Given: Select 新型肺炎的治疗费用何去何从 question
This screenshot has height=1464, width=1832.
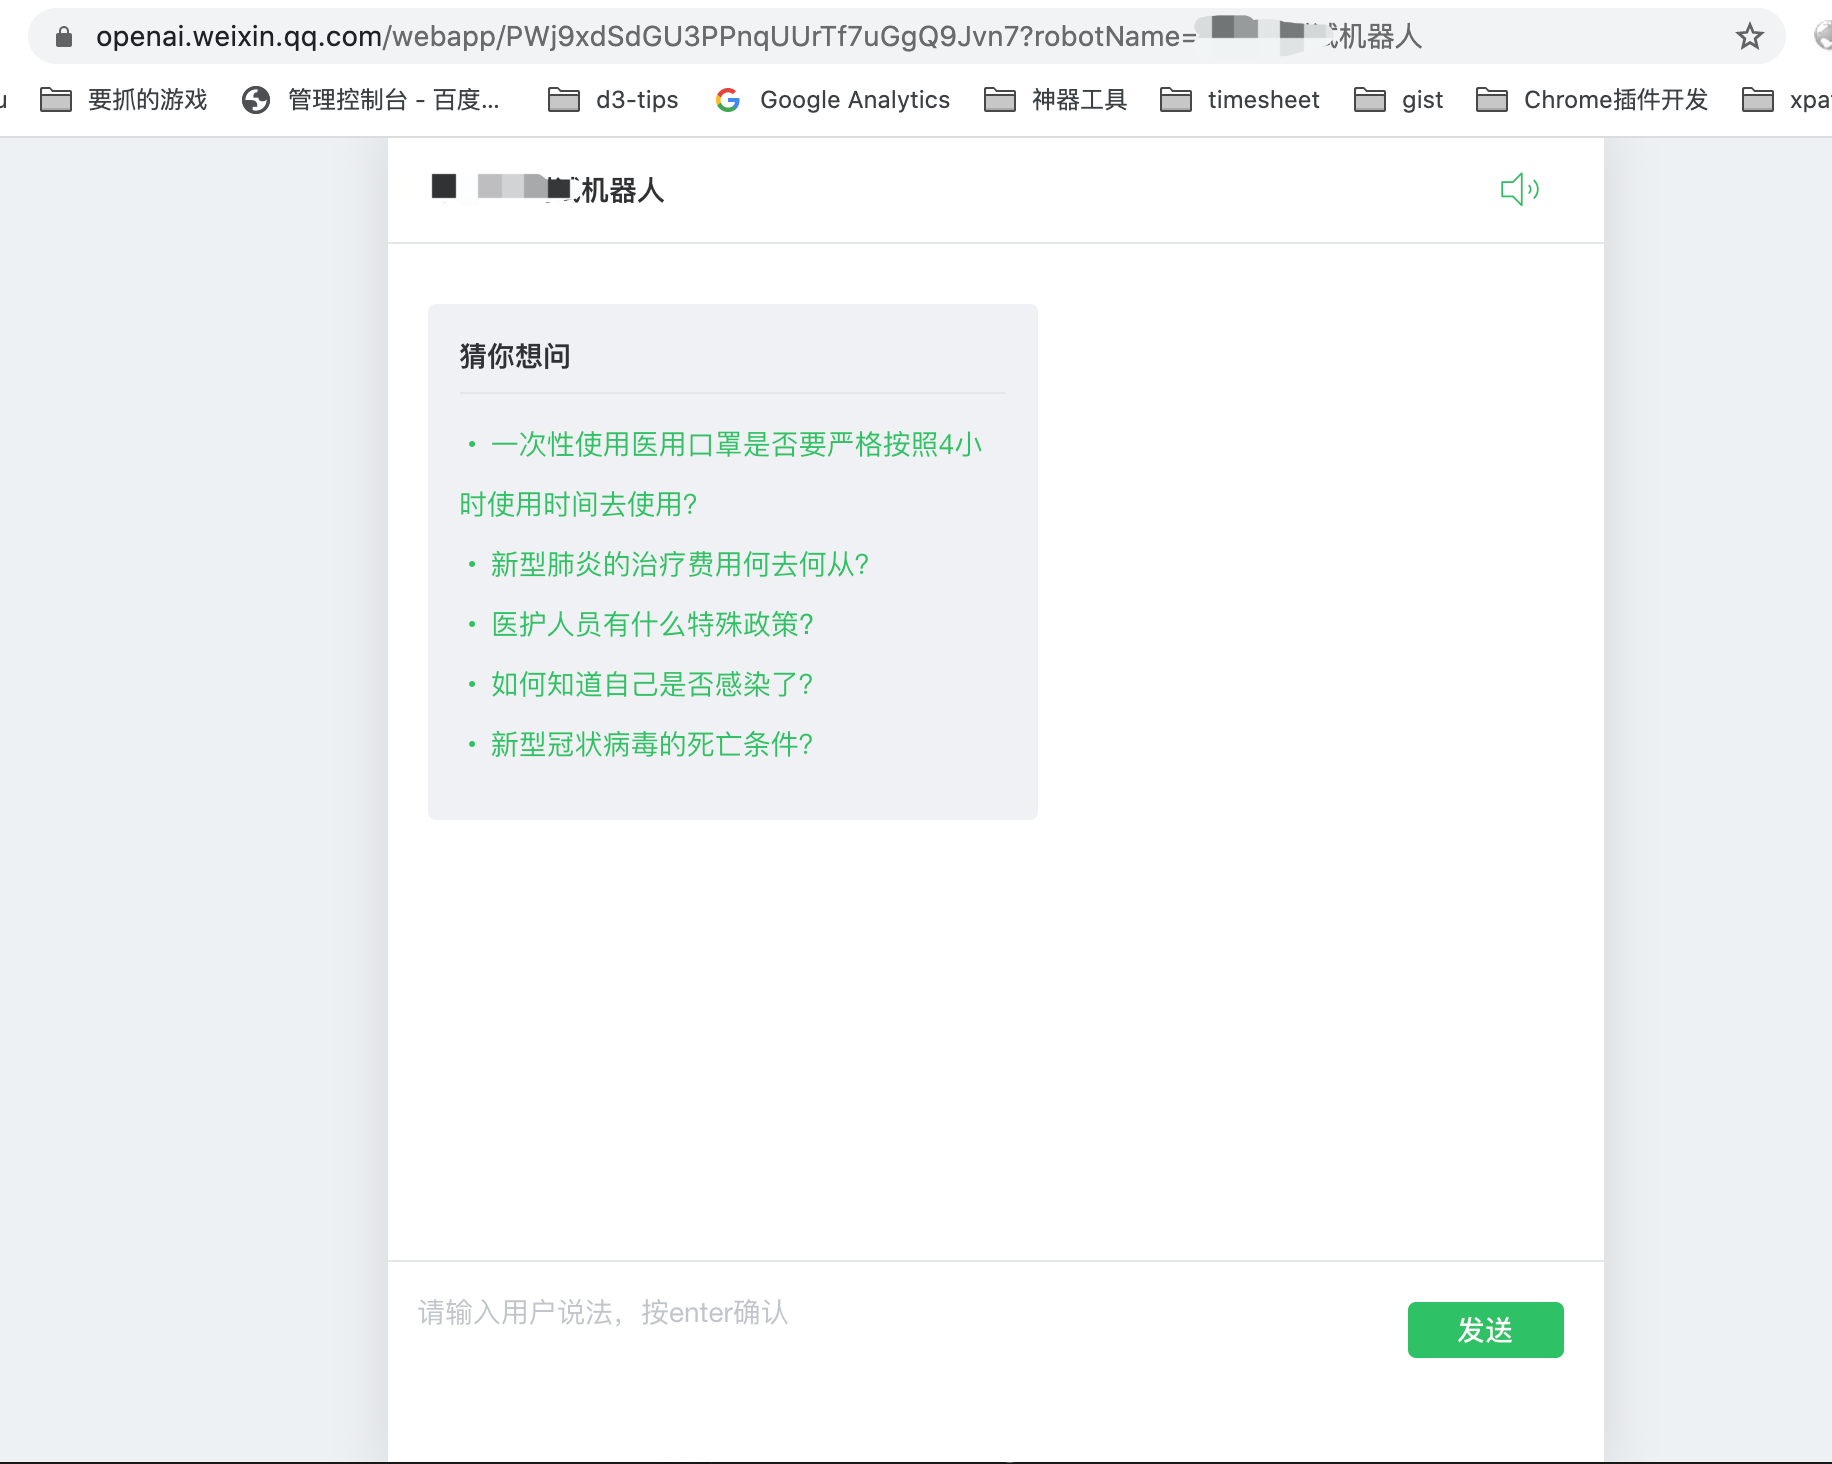Looking at the screenshot, I should pos(679,565).
